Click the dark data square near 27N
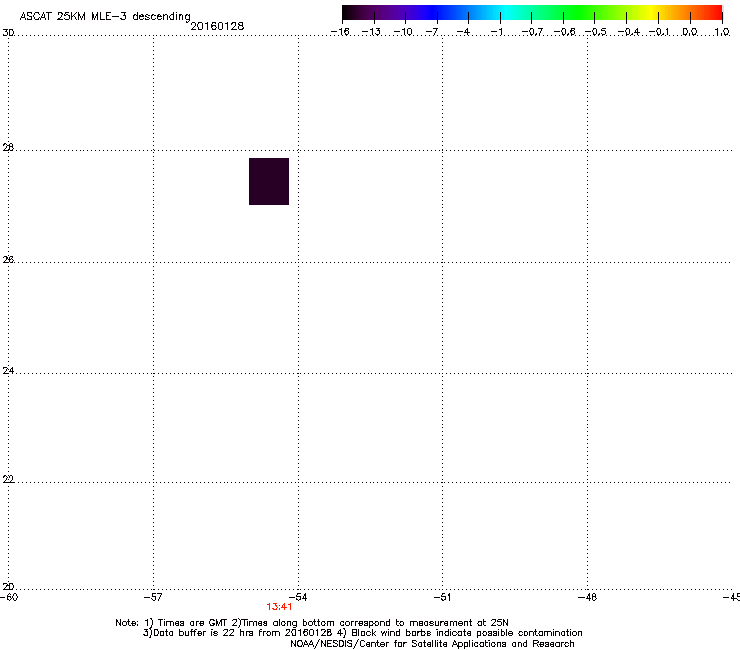 [x=269, y=181]
